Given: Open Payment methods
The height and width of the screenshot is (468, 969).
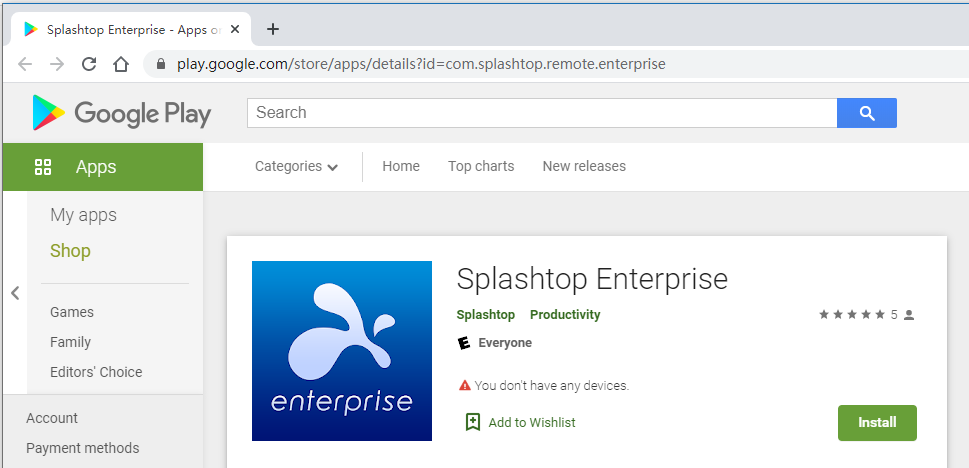Looking at the screenshot, I should [x=82, y=448].
